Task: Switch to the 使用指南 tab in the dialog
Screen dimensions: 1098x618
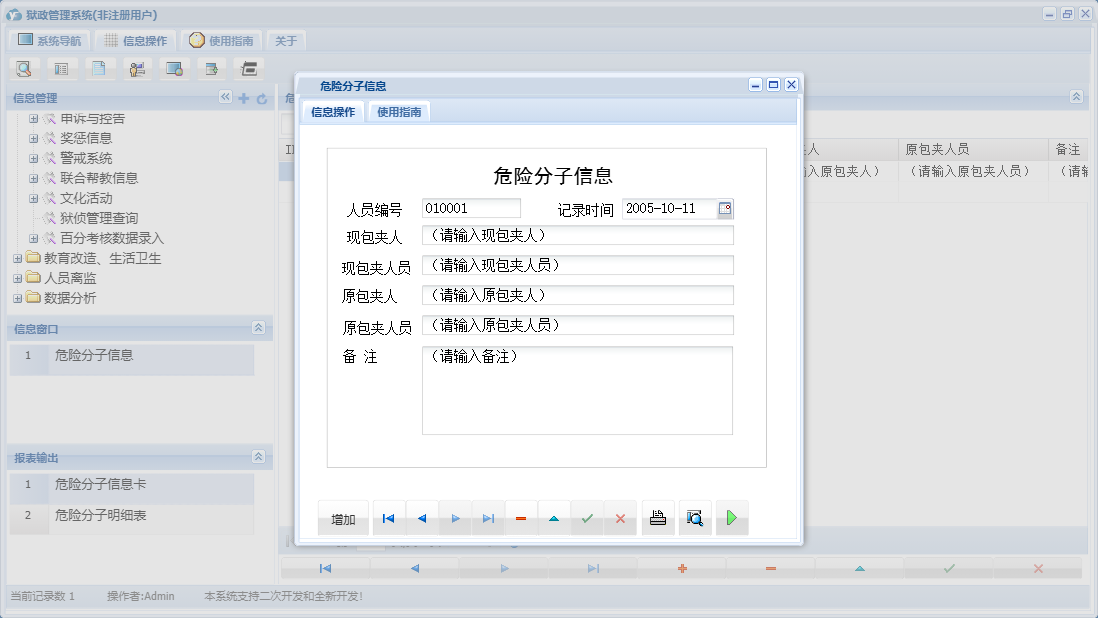Action: click(x=399, y=111)
